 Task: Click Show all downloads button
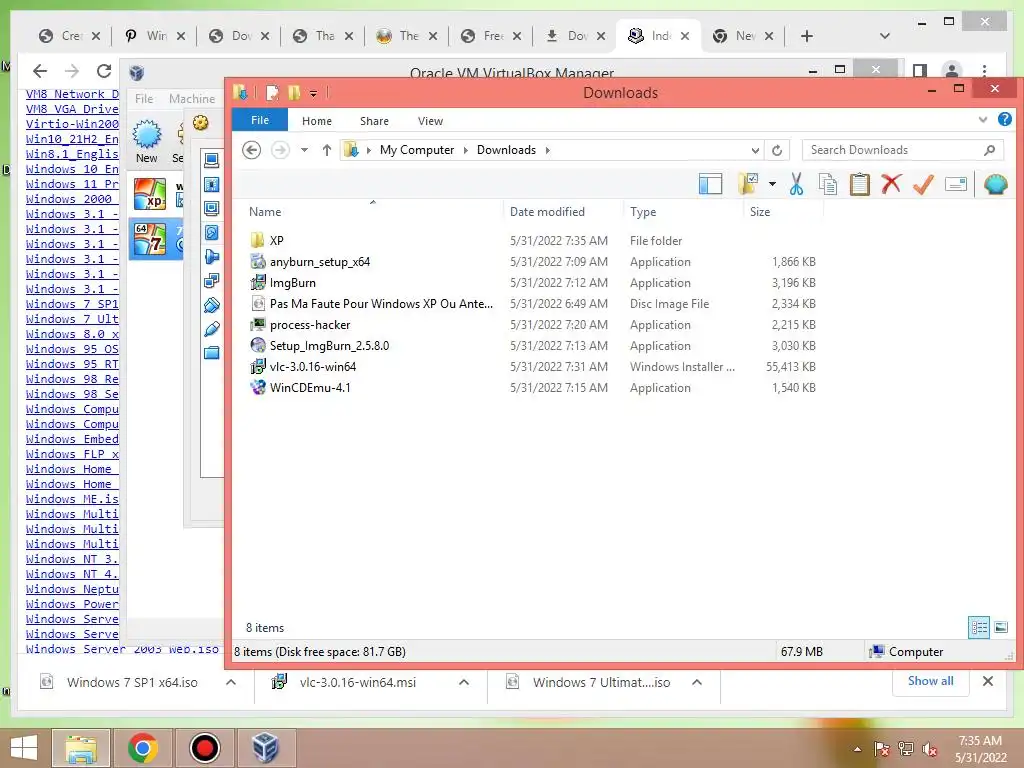tap(931, 681)
